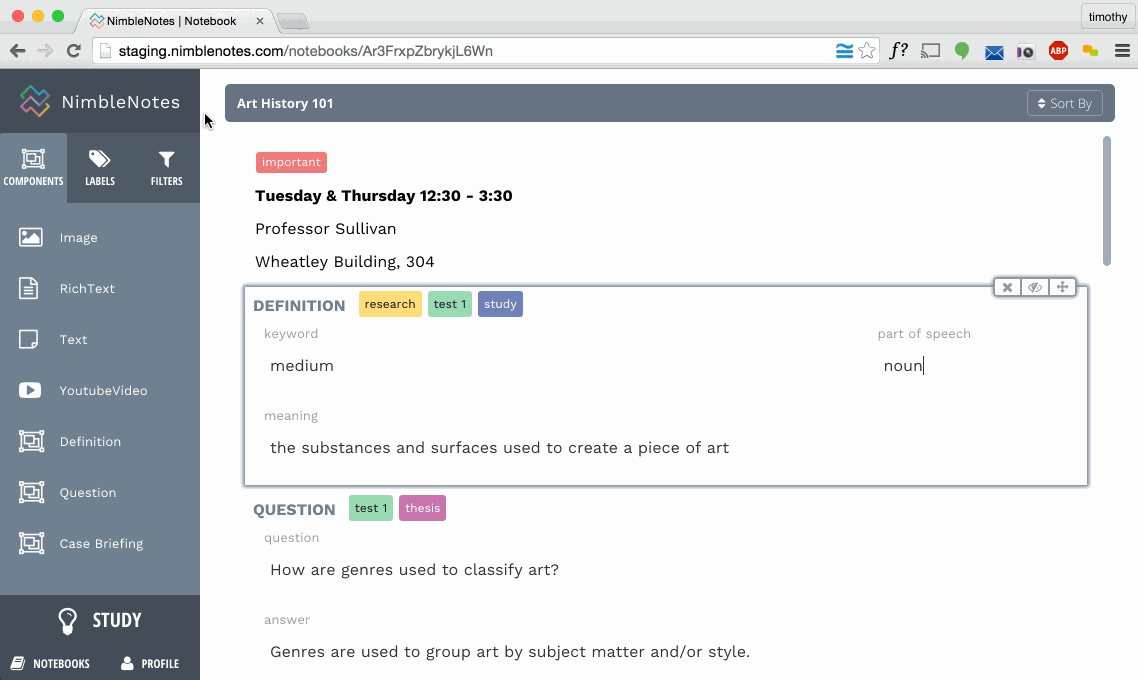Reload the page in Chrome

click(x=73, y=51)
